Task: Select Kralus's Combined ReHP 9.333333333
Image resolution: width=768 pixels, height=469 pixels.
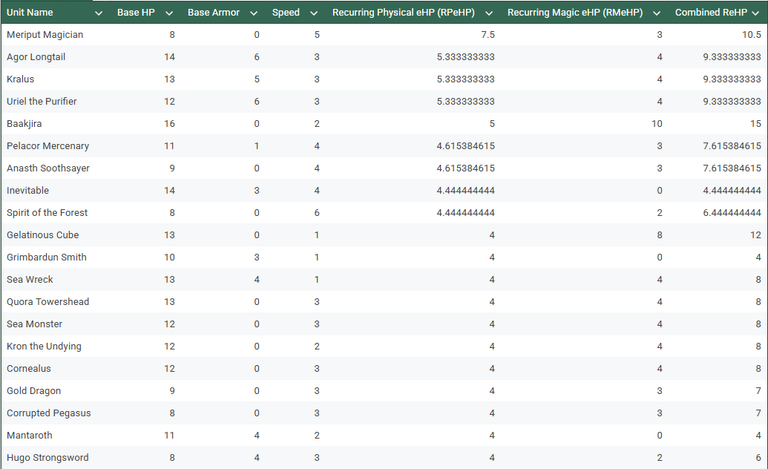Action: 732,79
